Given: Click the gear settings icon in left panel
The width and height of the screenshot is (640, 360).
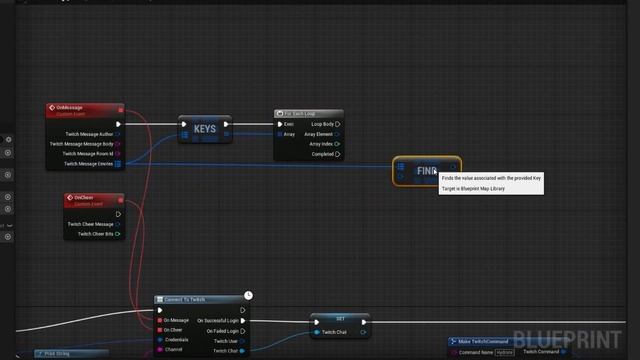Looking at the screenshot, I should point(8,140).
